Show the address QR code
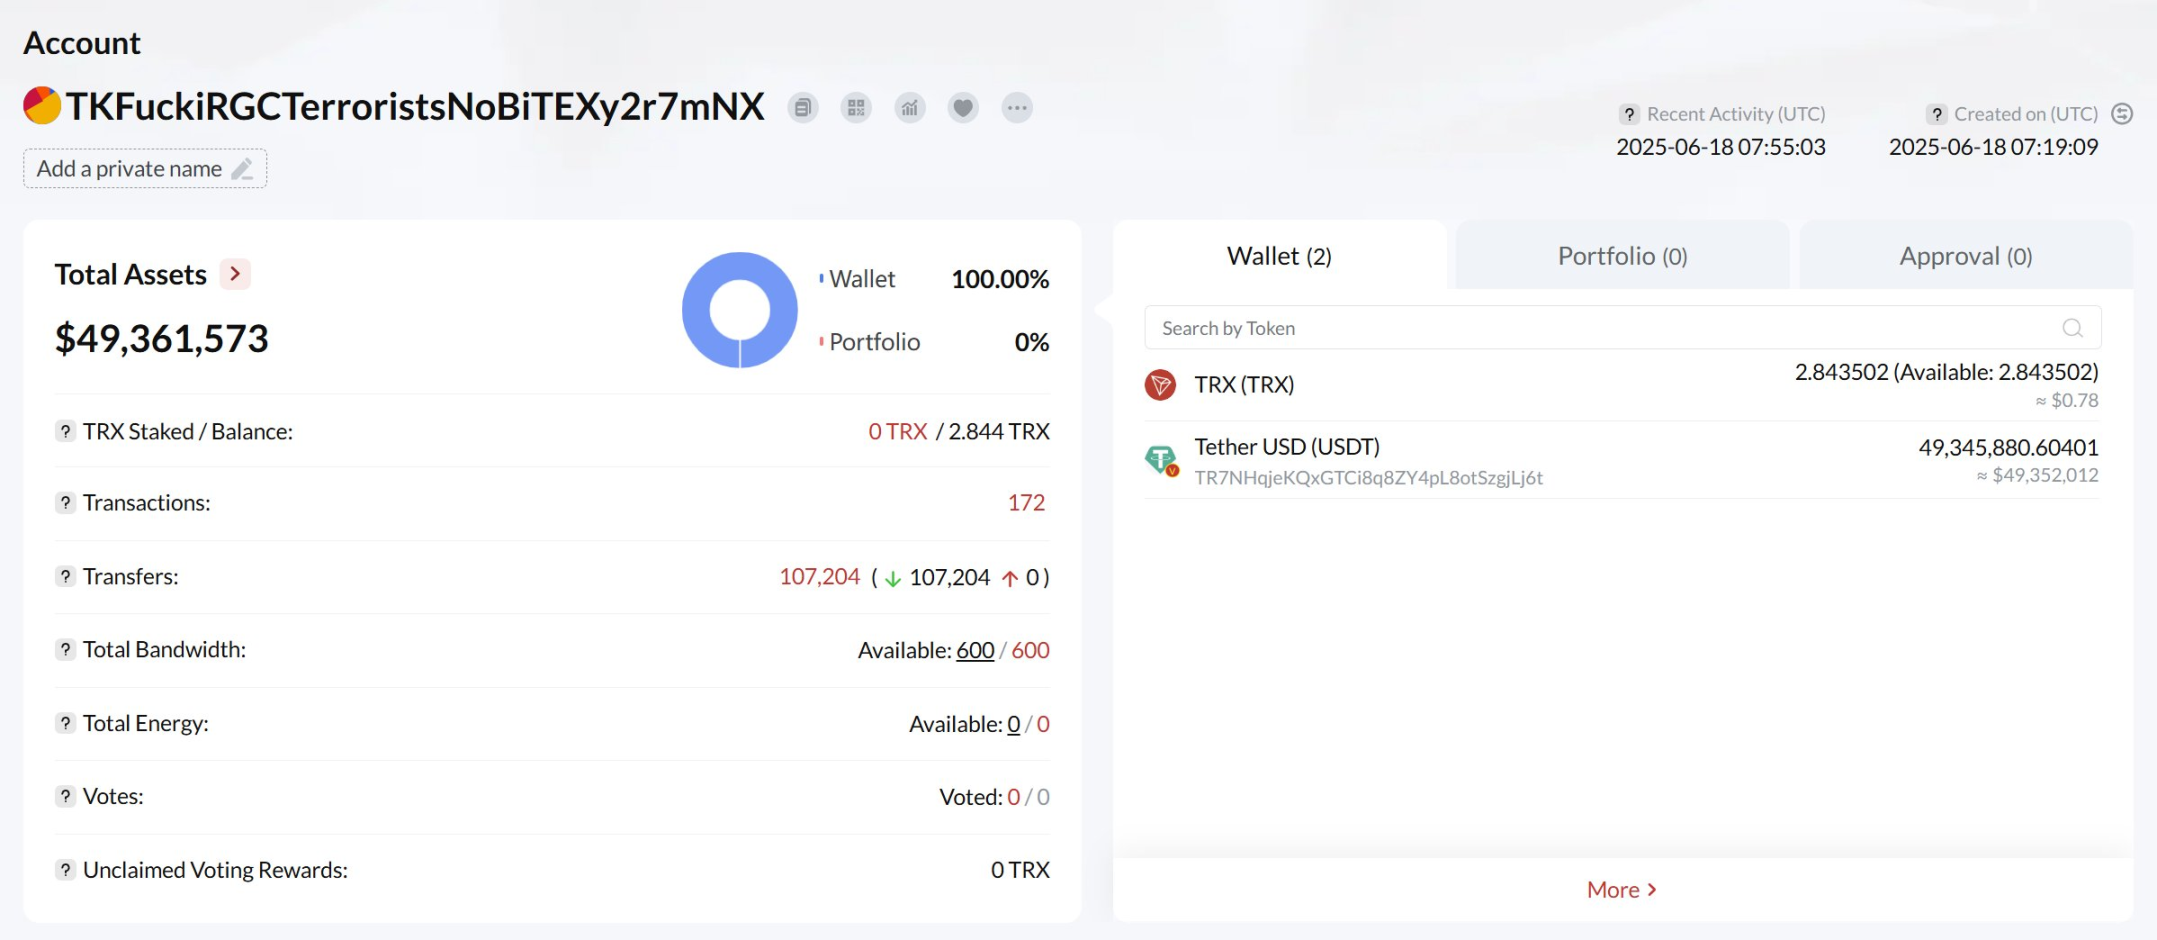This screenshot has width=2157, height=940. click(x=856, y=108)
